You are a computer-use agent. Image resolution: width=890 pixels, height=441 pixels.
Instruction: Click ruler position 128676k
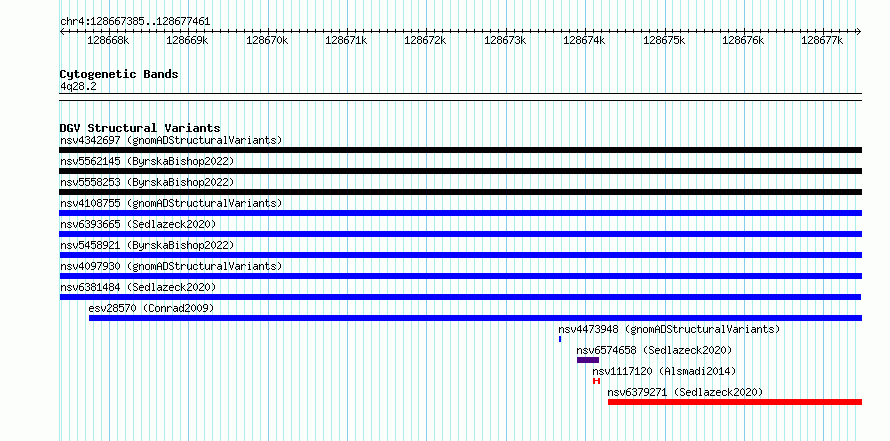[x=743, y=41]
